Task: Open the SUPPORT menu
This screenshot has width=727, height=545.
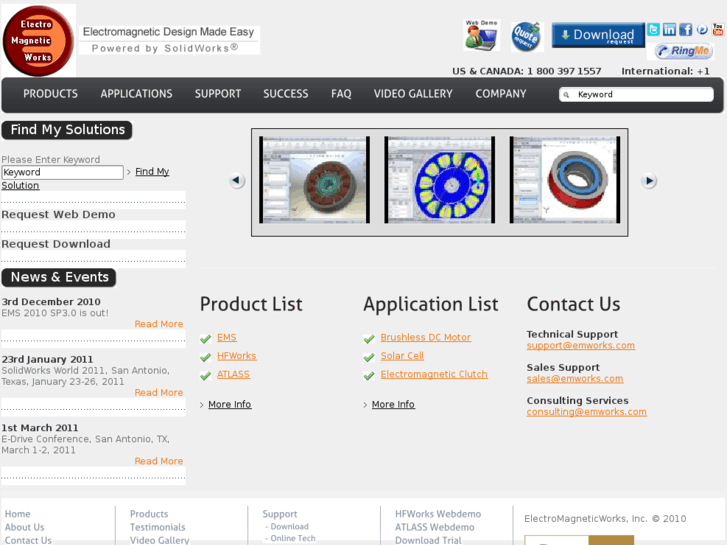Action: coord(218,94)
